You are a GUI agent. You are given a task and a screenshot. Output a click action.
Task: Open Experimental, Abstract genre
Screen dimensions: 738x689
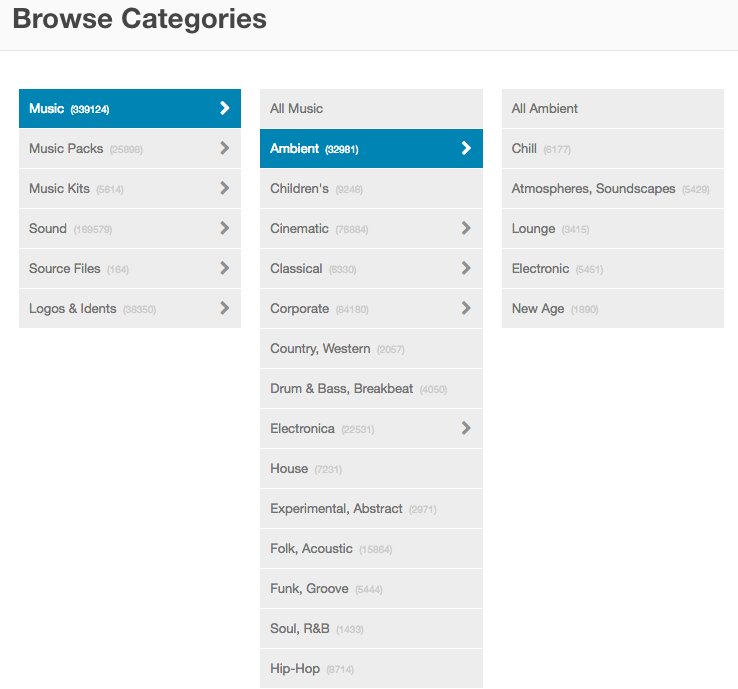[371, 508]
